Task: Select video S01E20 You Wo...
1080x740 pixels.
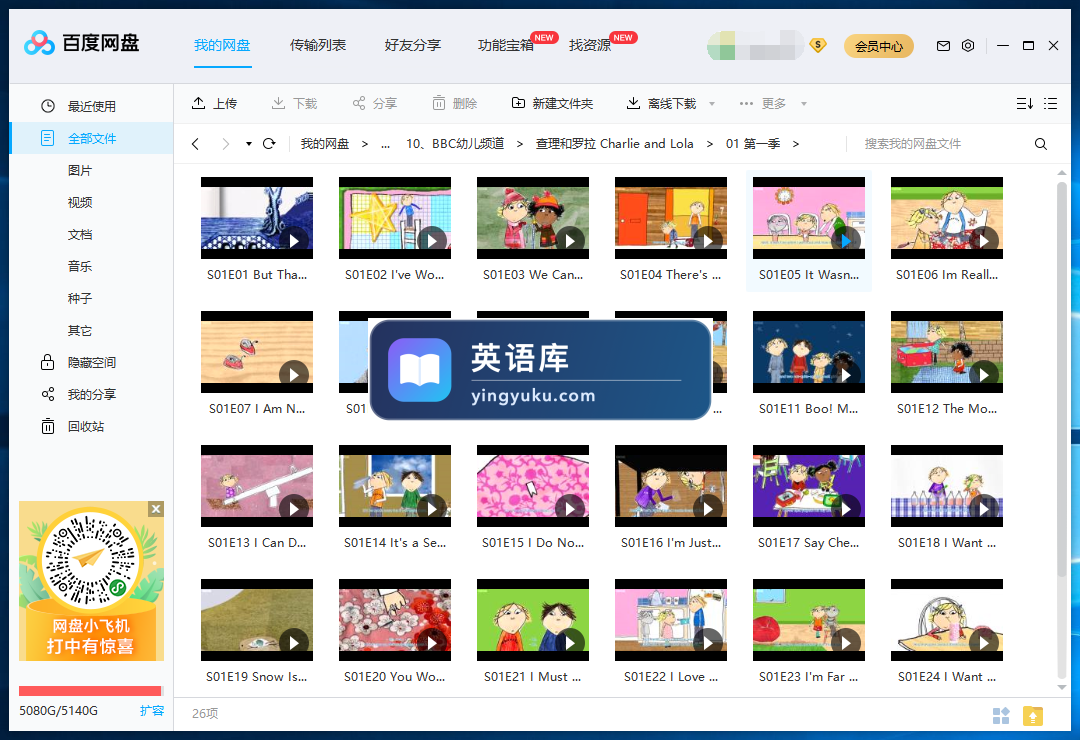Action: [x=395, y=632]
